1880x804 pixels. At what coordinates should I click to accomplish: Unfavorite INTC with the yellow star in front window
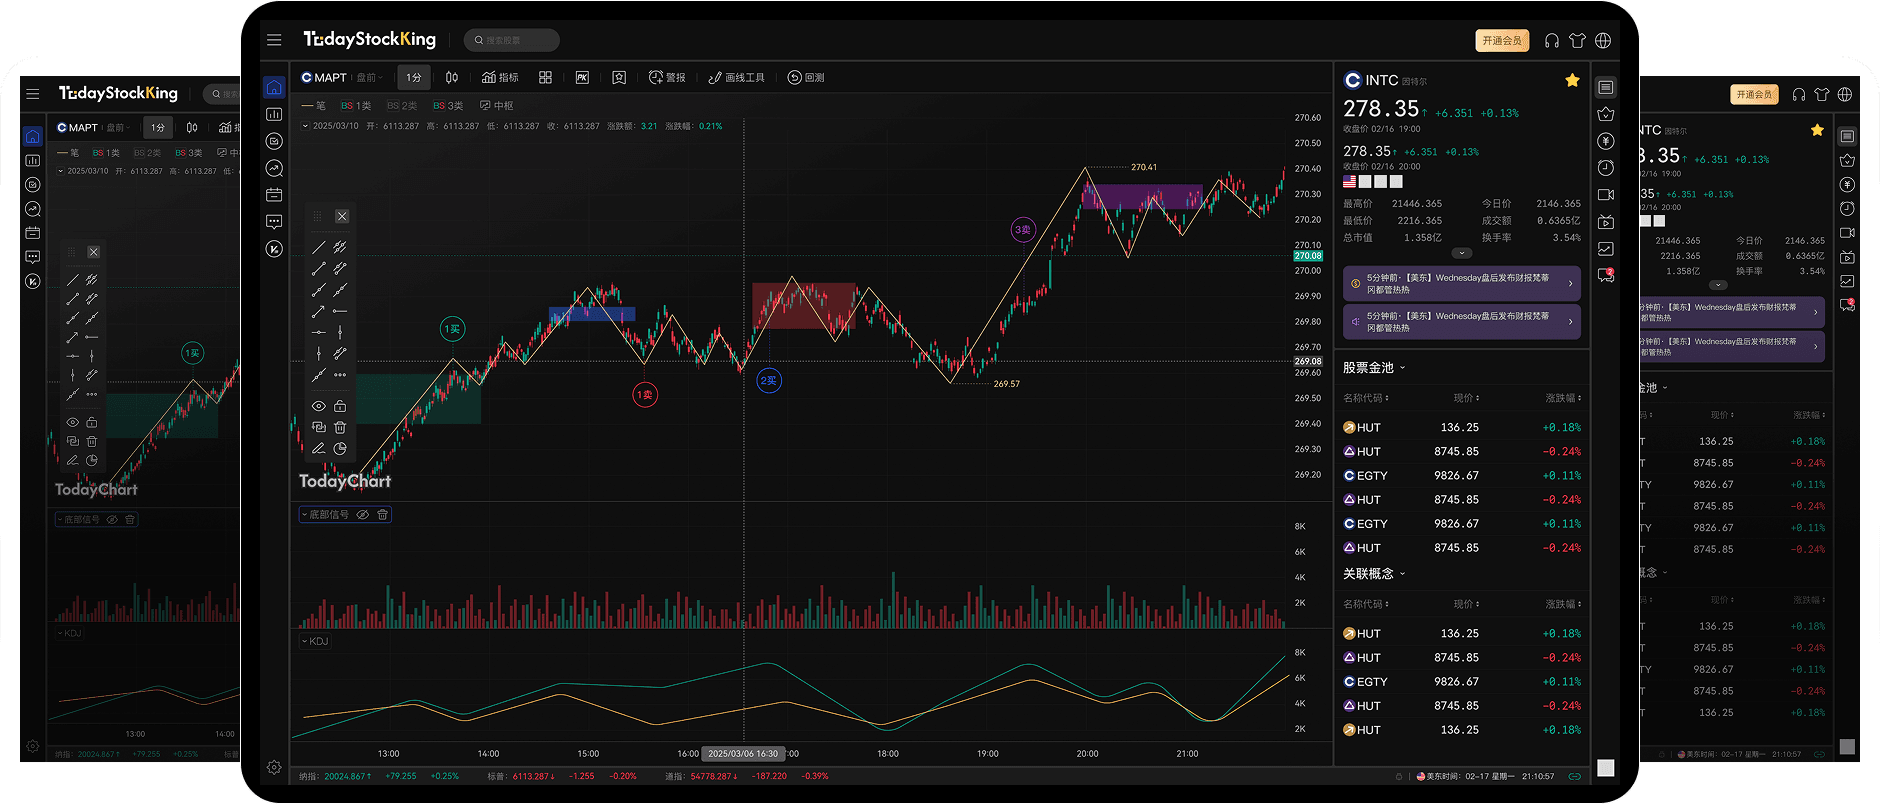click(1572, 80)
